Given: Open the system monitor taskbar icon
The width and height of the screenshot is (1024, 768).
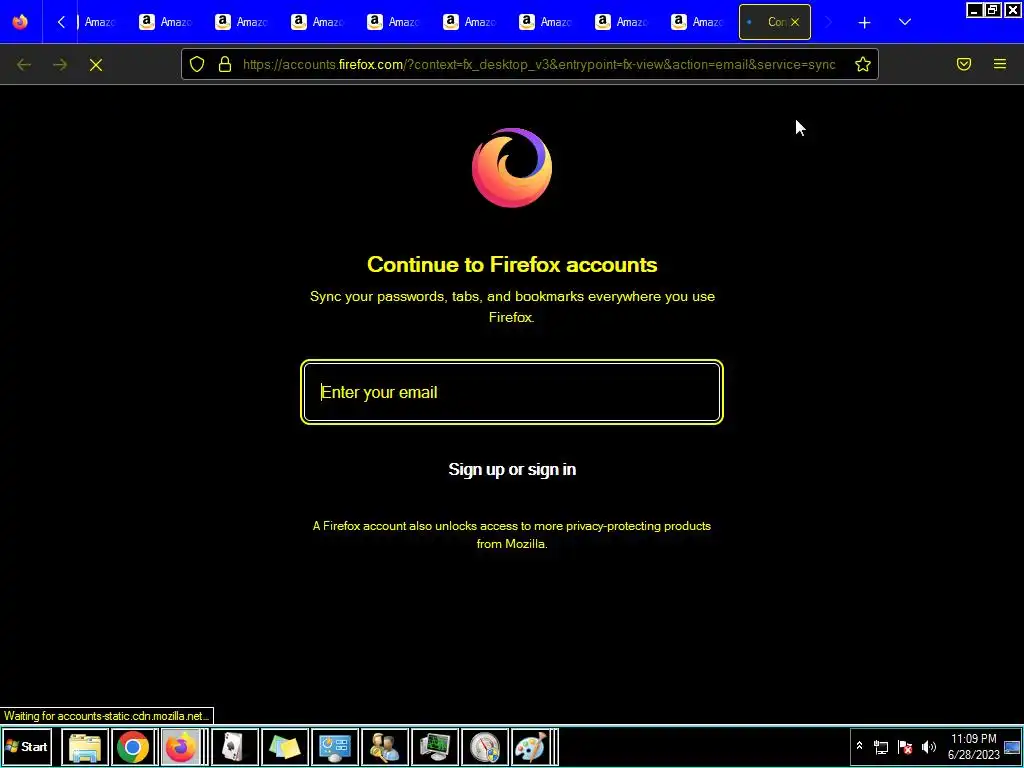Looking at the screenshot, I should 434,747.
